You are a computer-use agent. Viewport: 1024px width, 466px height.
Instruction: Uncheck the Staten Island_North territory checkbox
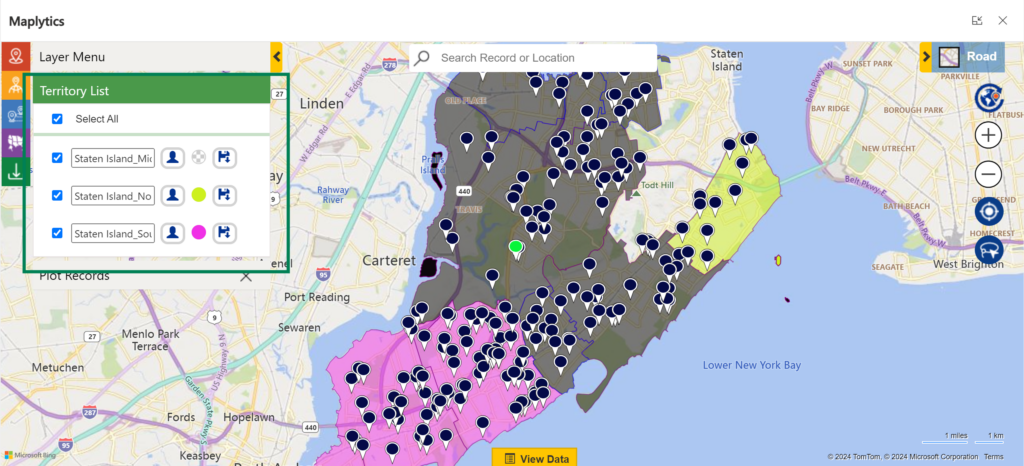57,195
